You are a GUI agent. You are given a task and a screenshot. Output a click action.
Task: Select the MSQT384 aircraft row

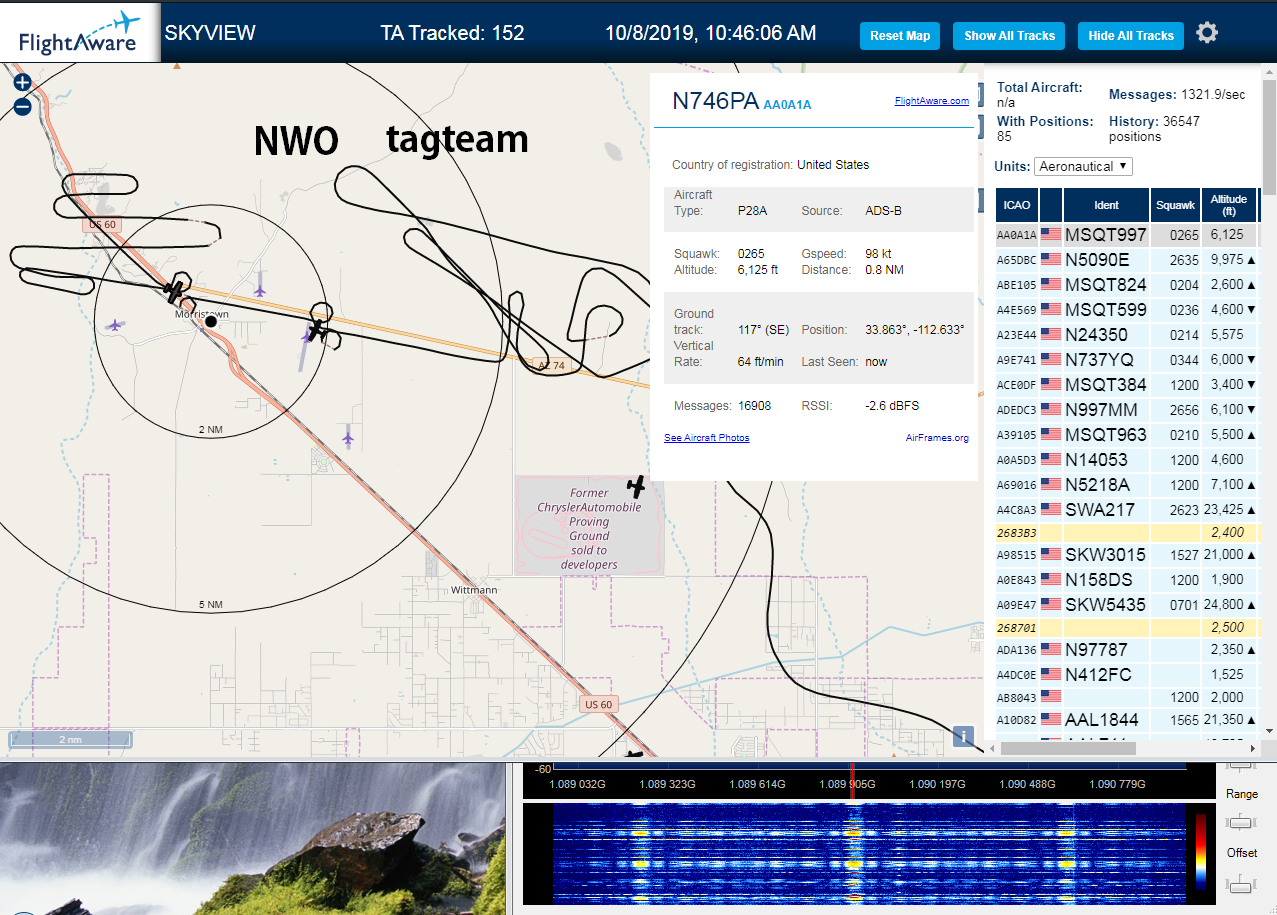coord(1127,385)
